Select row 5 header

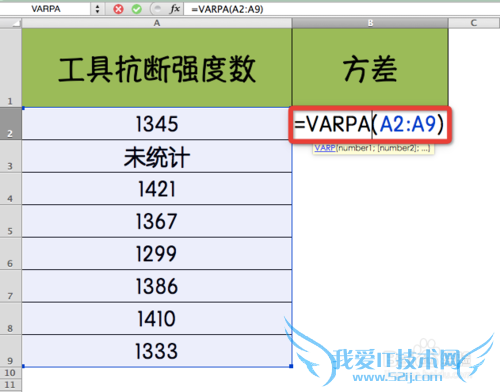click(11, 221)
